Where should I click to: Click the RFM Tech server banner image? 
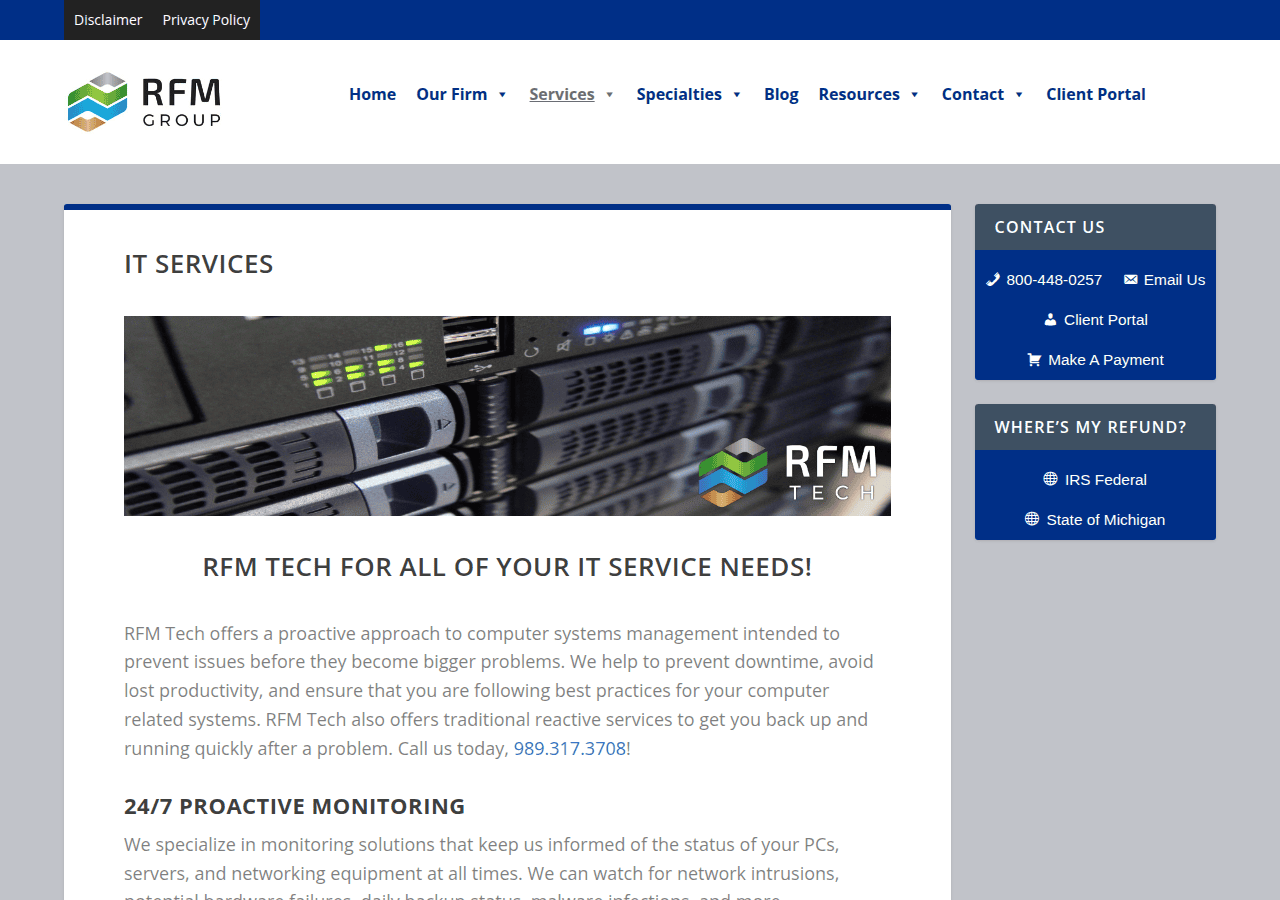pyautogui.click(x=507, y=416)
